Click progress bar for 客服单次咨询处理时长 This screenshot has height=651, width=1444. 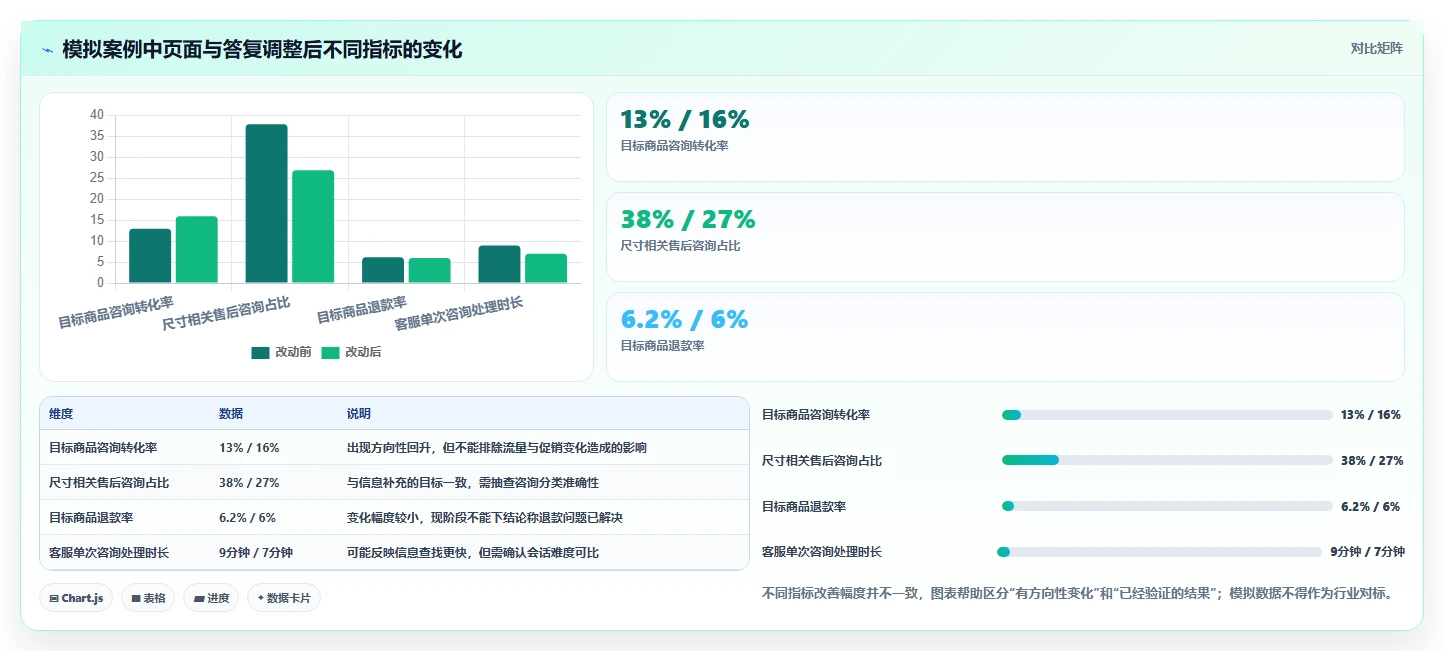click(1160, 552)
